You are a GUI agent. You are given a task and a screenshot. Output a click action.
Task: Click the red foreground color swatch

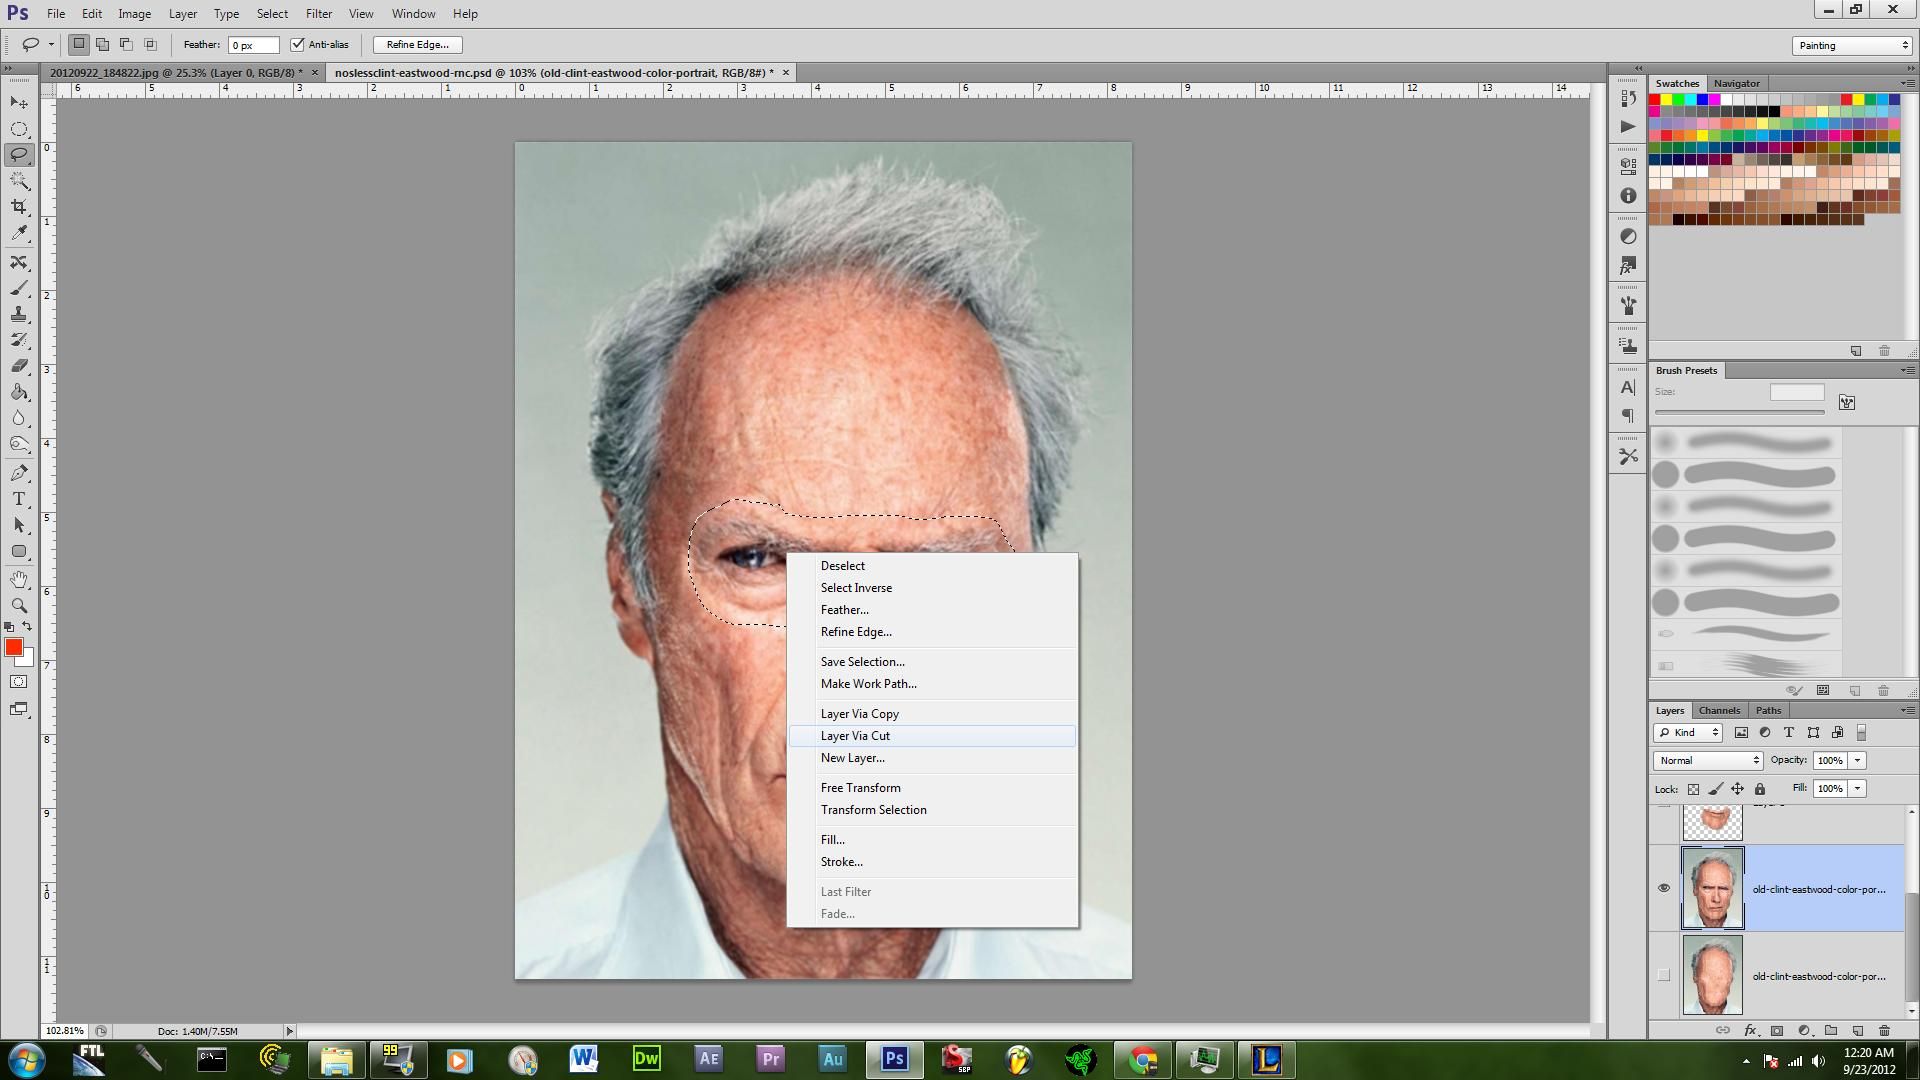pyautogui.click(x=13, y=648)
